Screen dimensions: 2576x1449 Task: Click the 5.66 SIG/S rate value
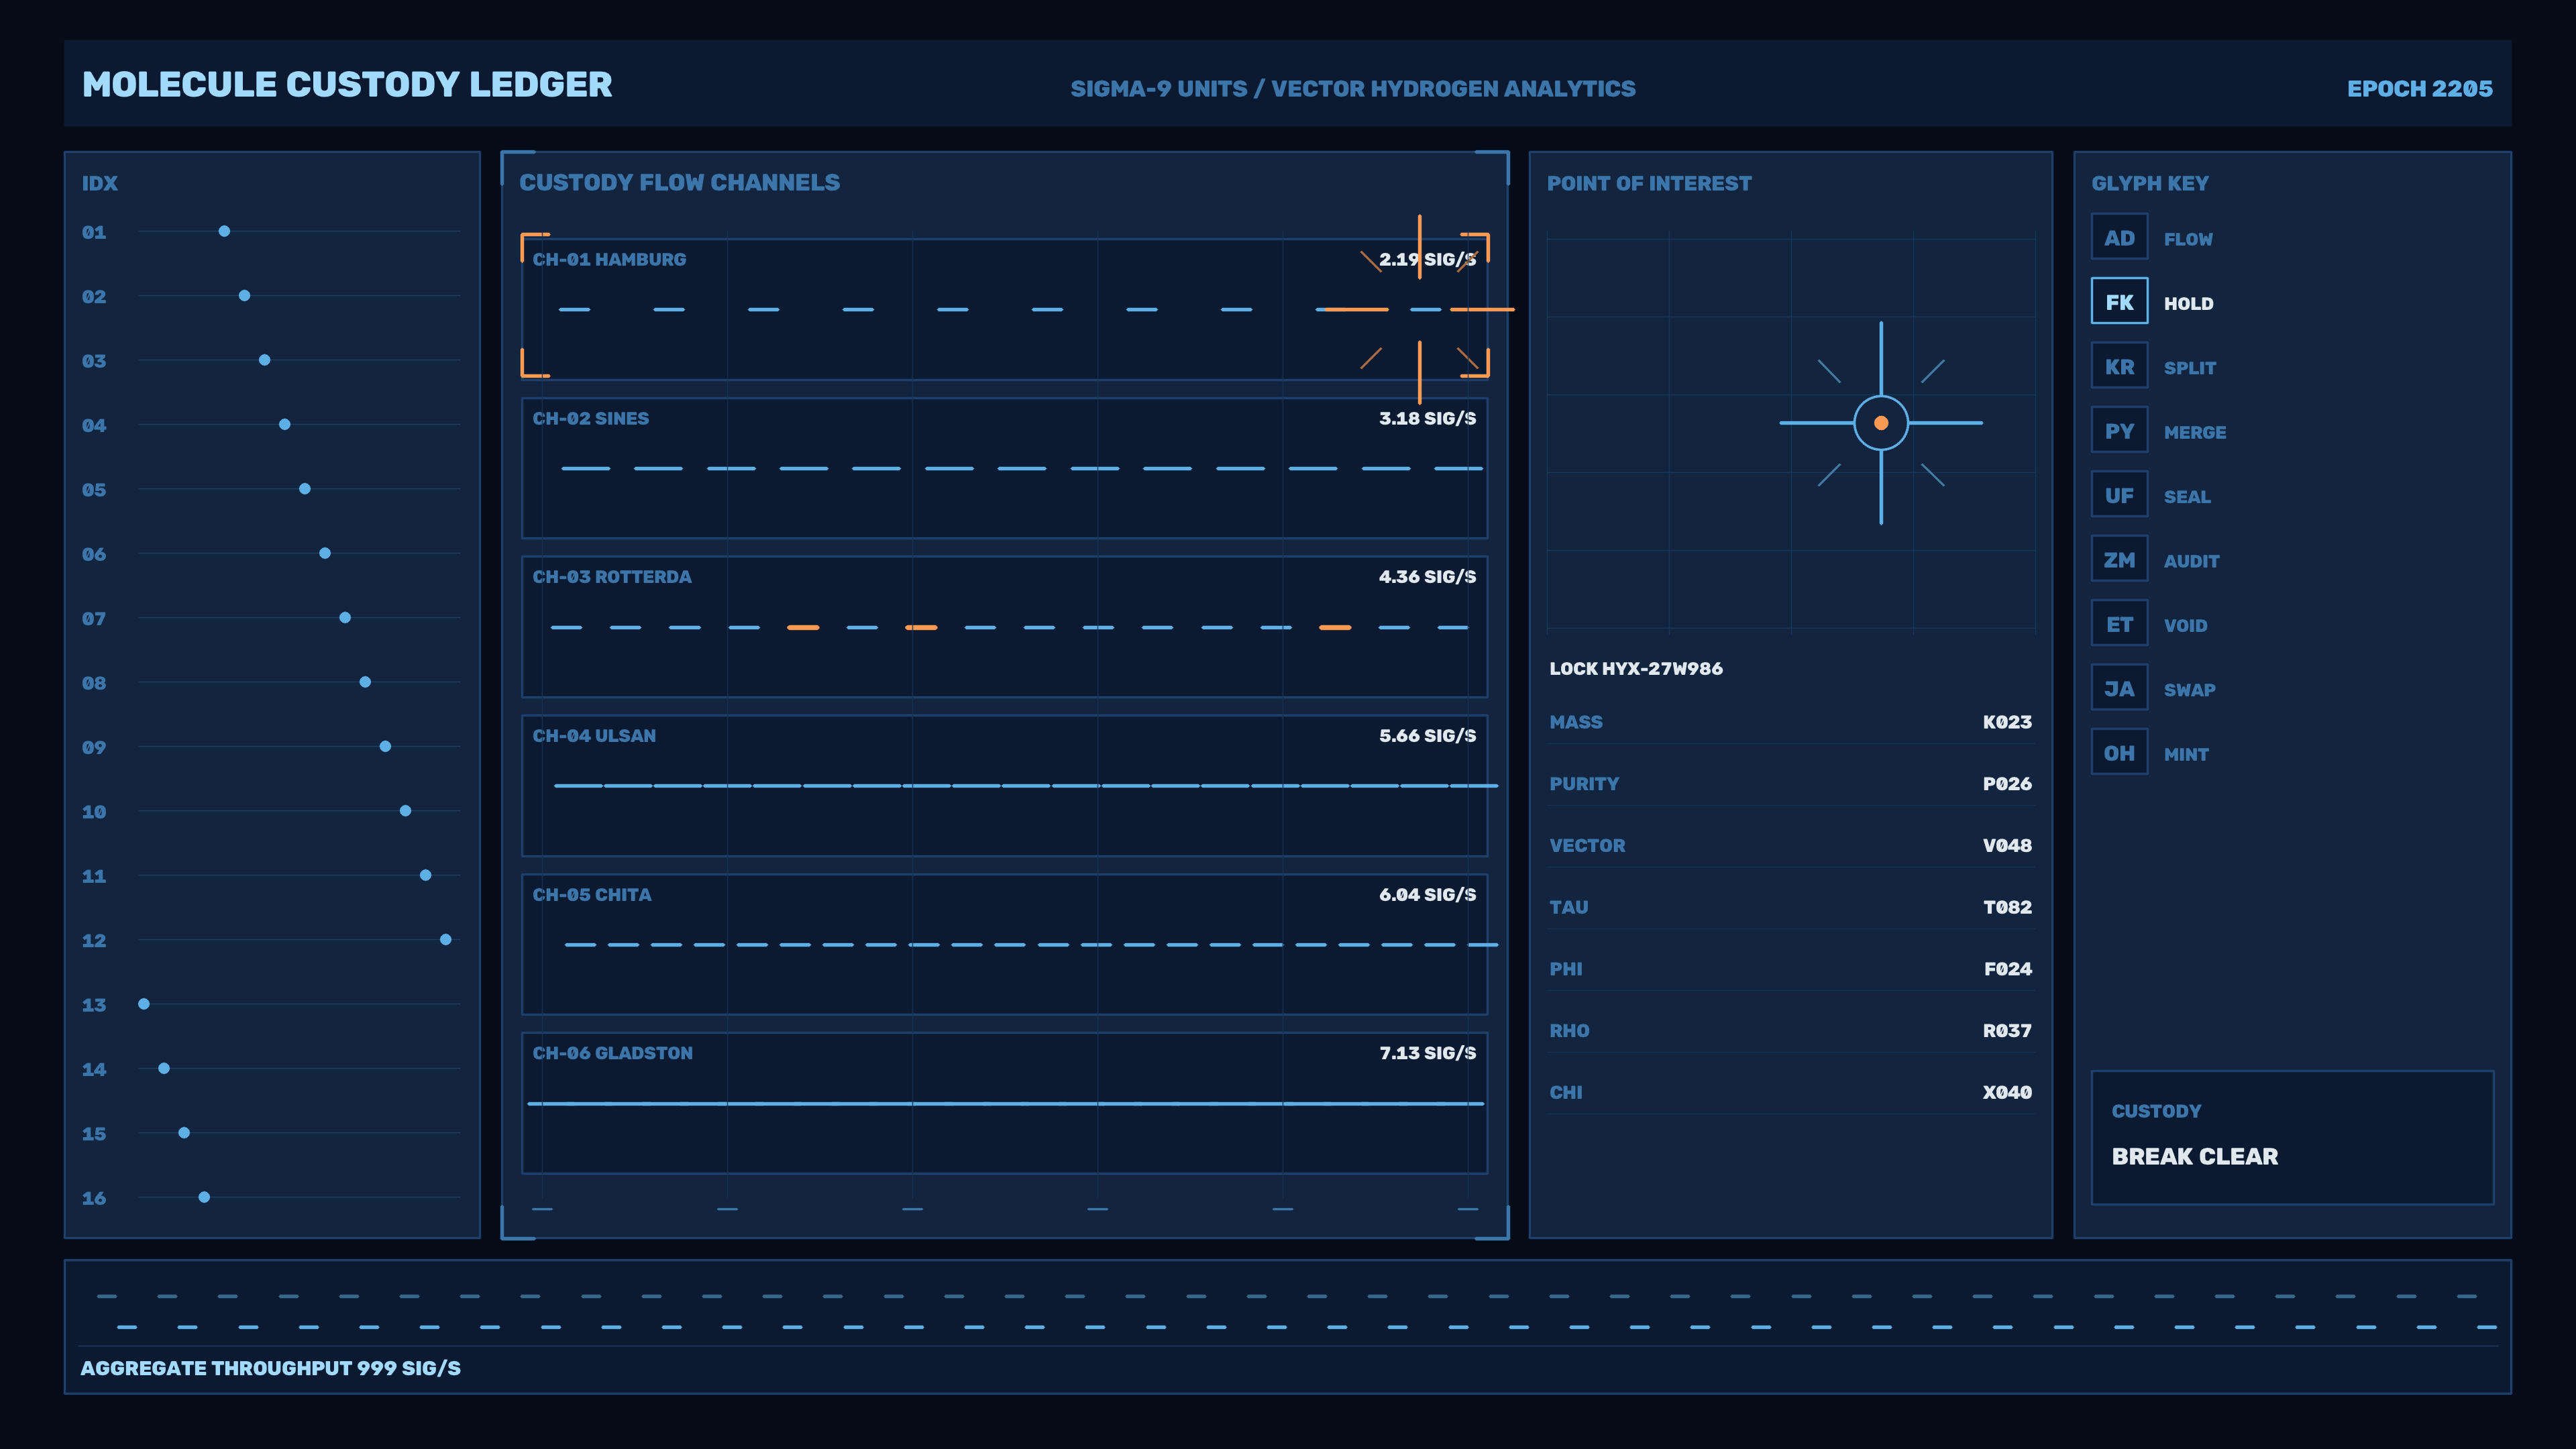1427,735
